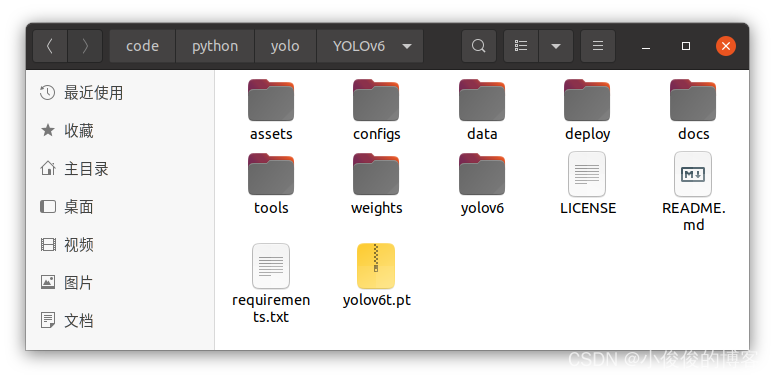Image resolution: width=775 pixels, height=379 pixels.
Task: Expand the YOLOv6 path dropdown arrow
Action: (407, 46)
